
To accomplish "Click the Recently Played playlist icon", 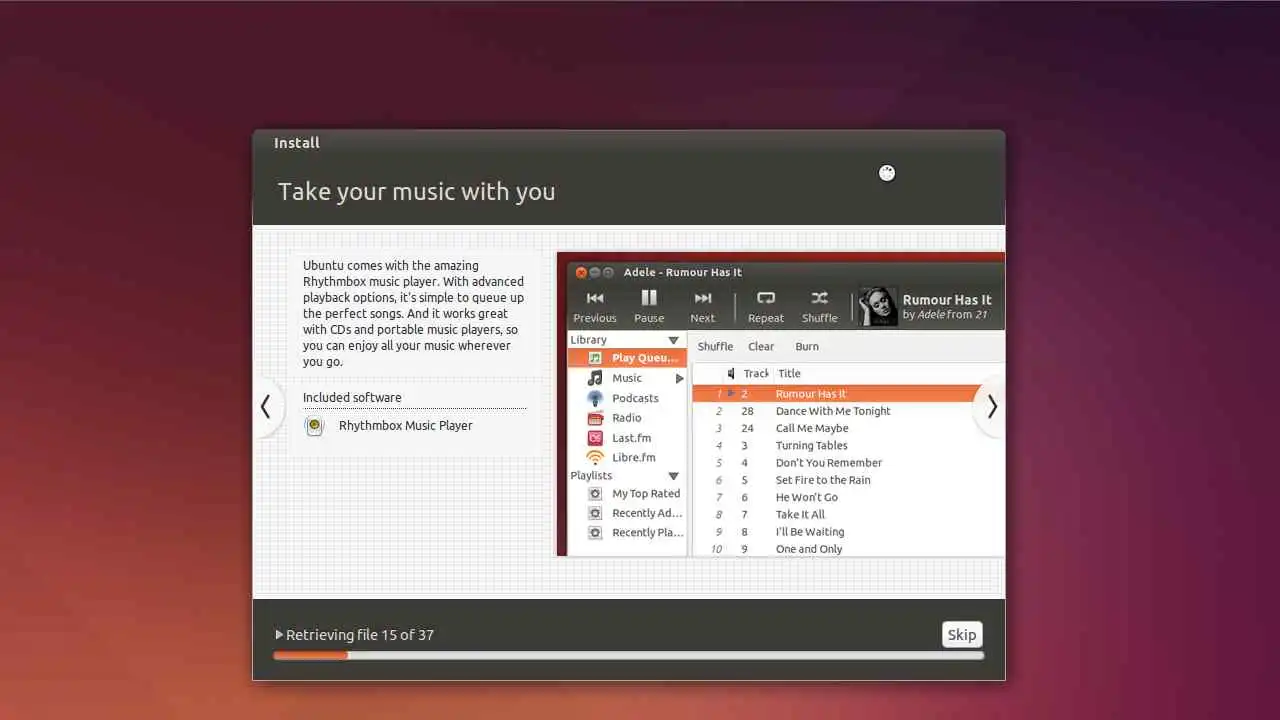I will coord(595,533).
